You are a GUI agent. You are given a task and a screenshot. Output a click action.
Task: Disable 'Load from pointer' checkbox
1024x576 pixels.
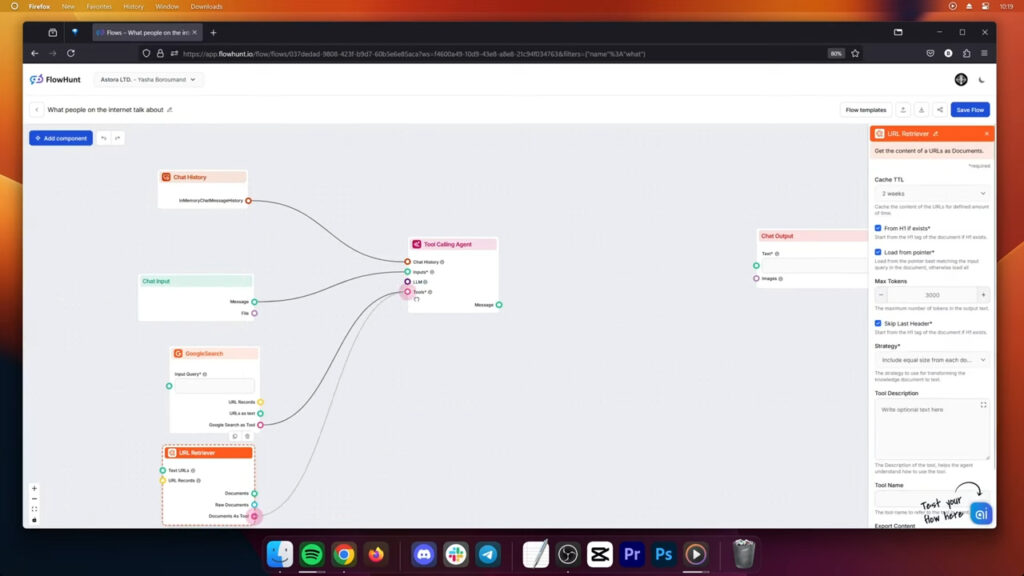(877, 253)
